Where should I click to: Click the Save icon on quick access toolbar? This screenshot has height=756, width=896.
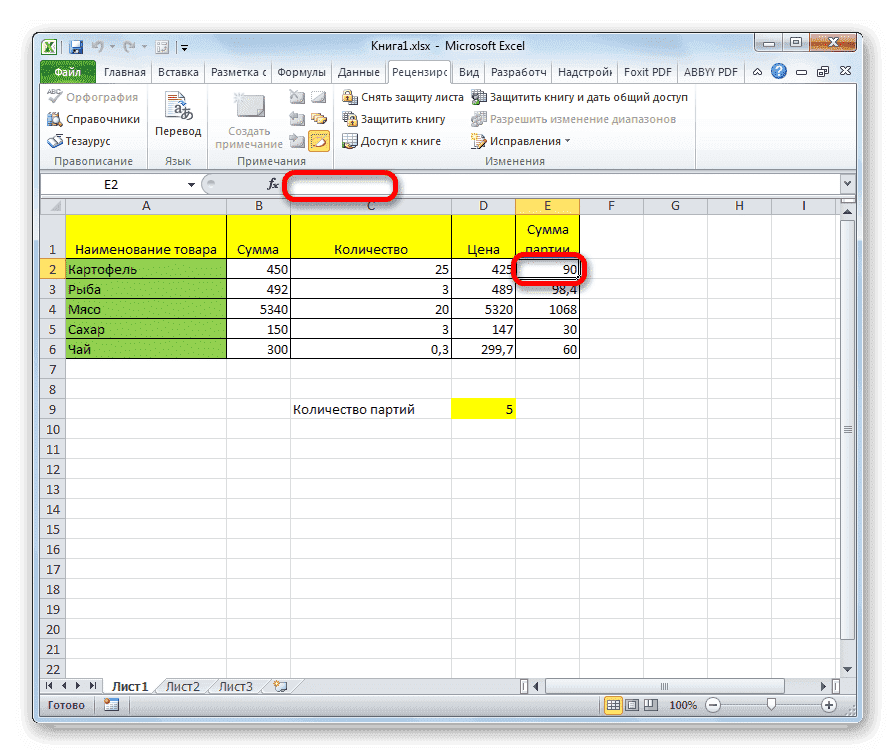pyautogui.click(x=77, y=47)
